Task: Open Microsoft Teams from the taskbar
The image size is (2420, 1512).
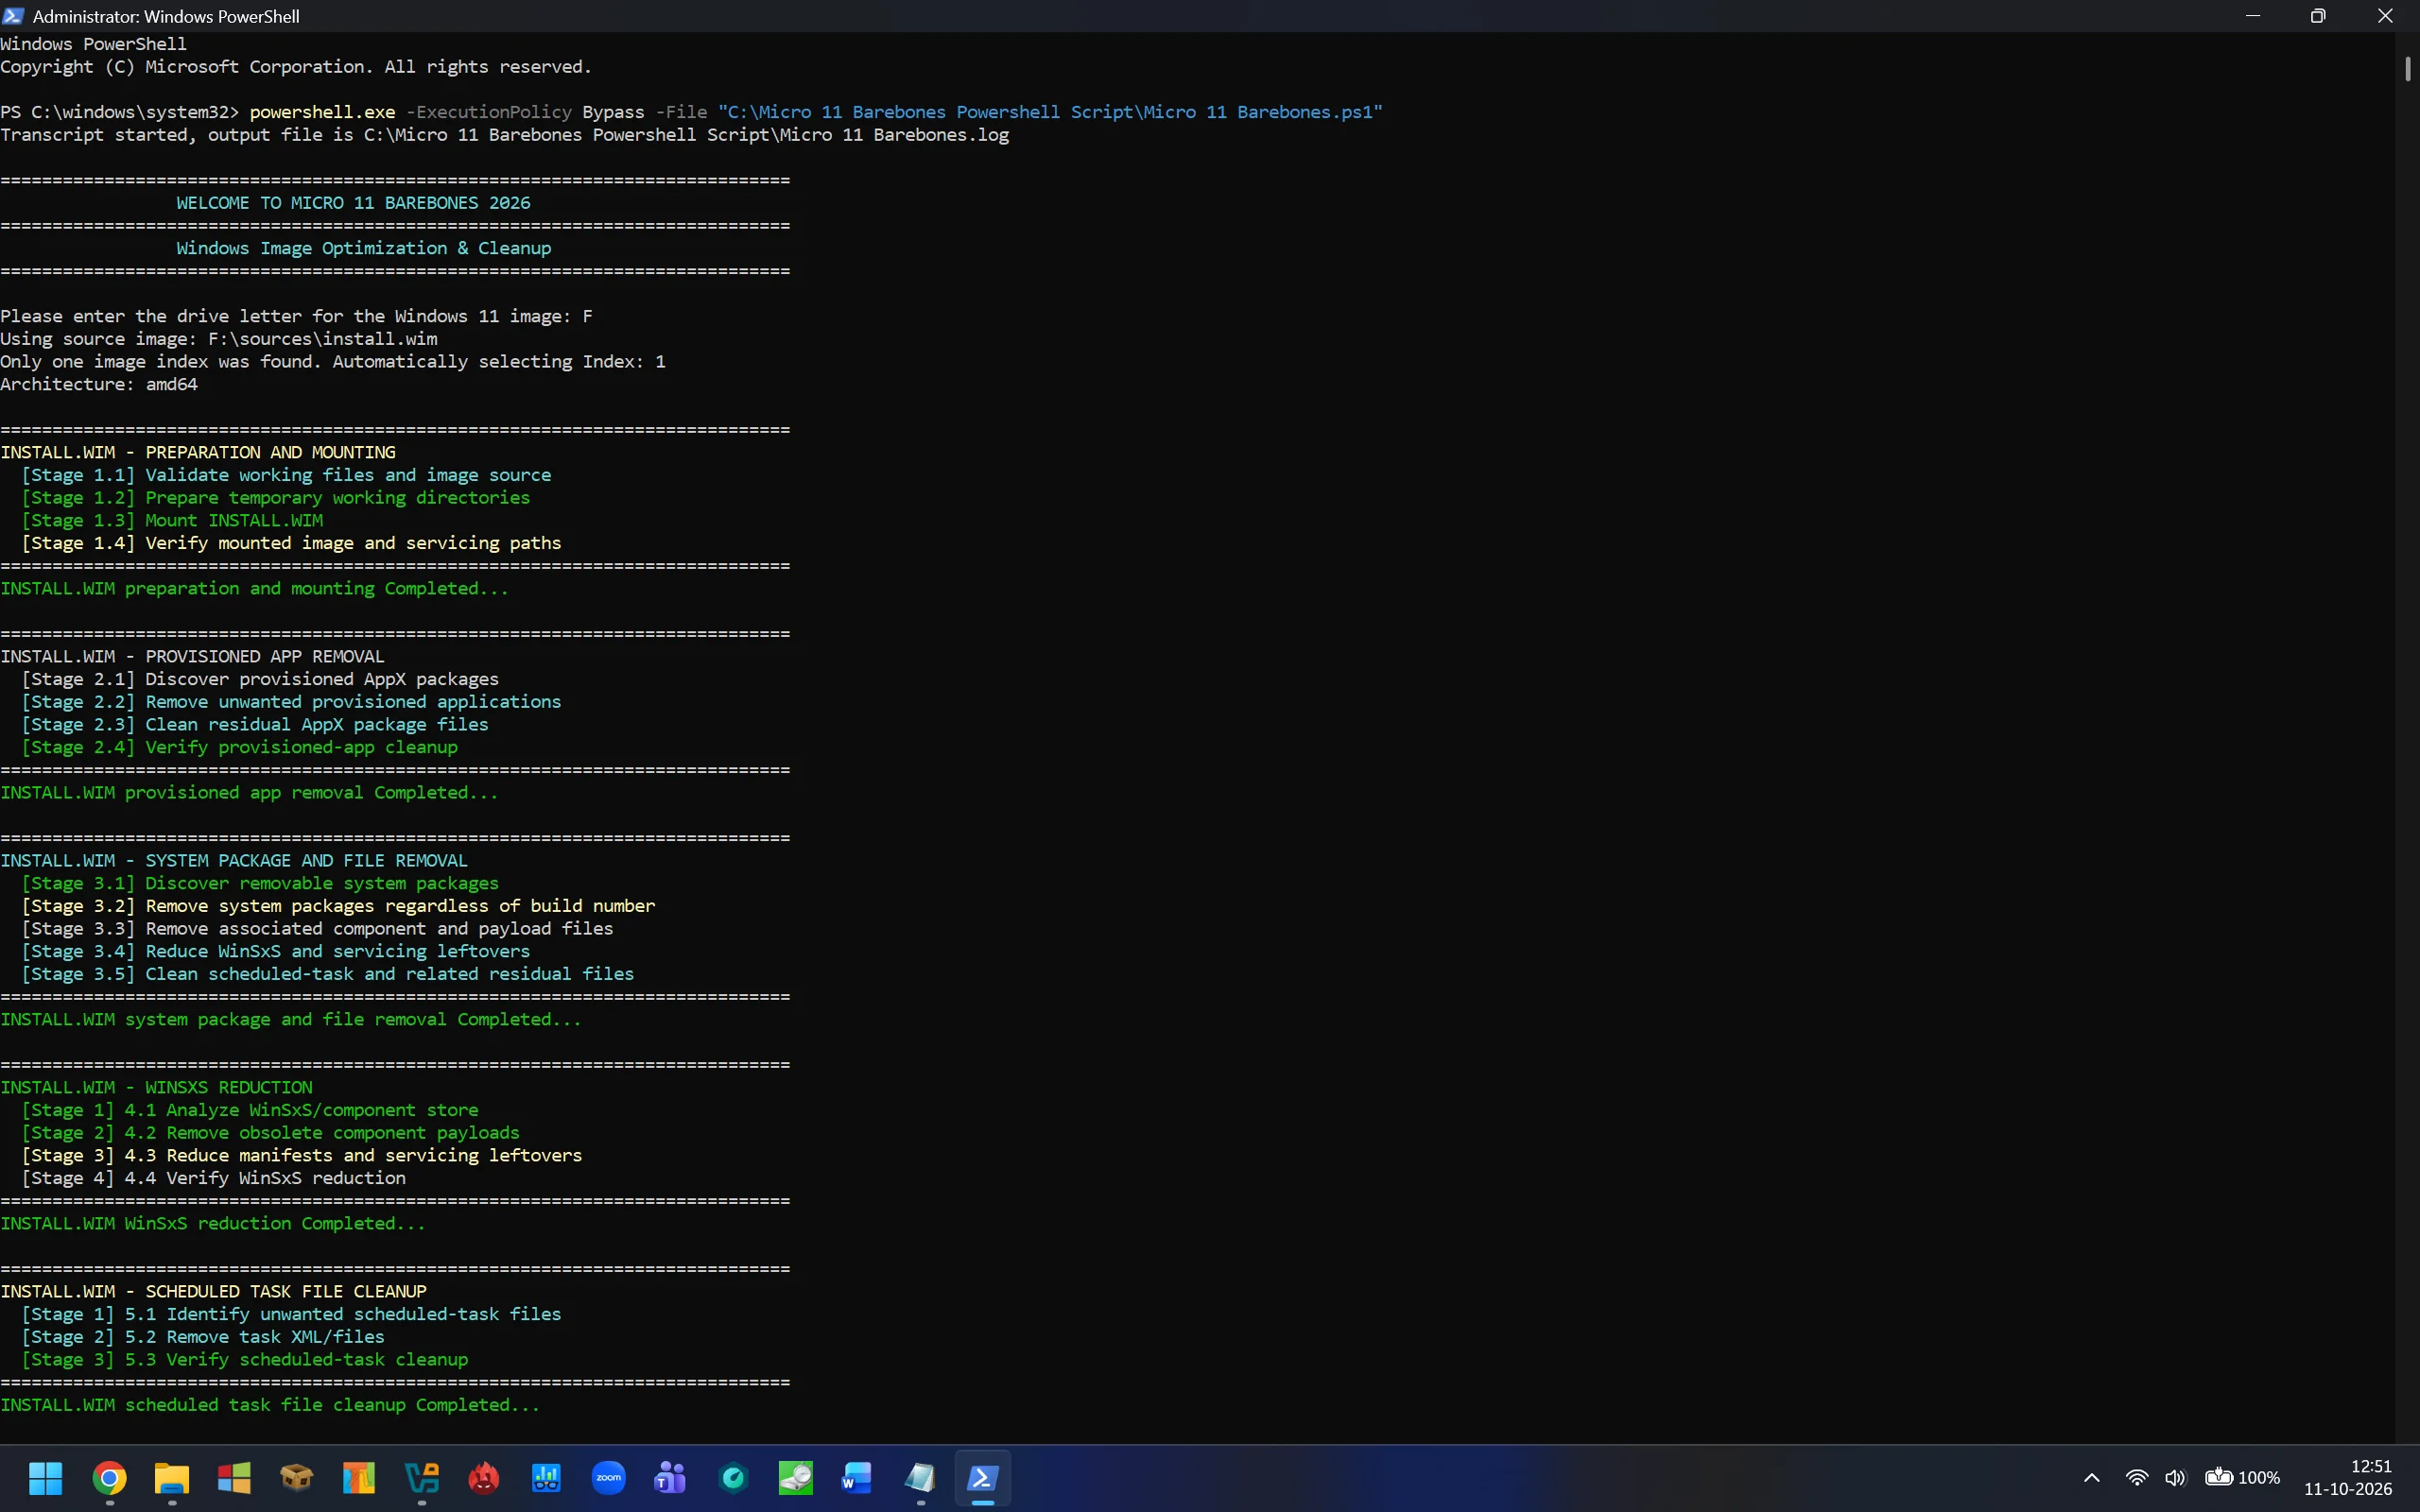Action: pos(671,1477)
